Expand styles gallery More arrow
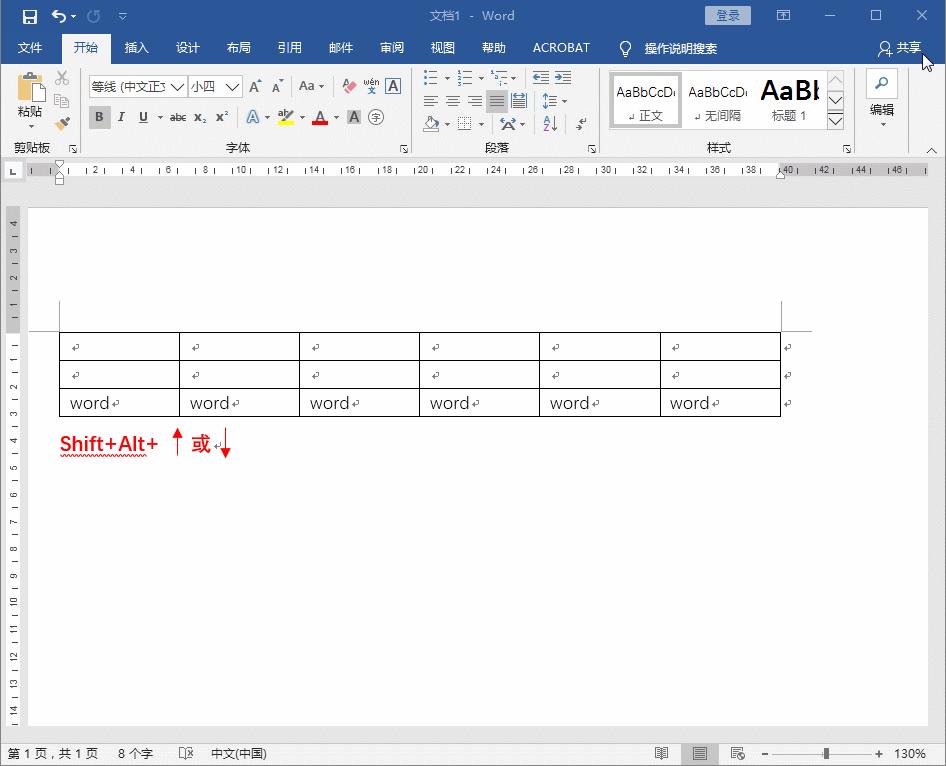Screen dimensions: 946x766 (x=835, y=121)
